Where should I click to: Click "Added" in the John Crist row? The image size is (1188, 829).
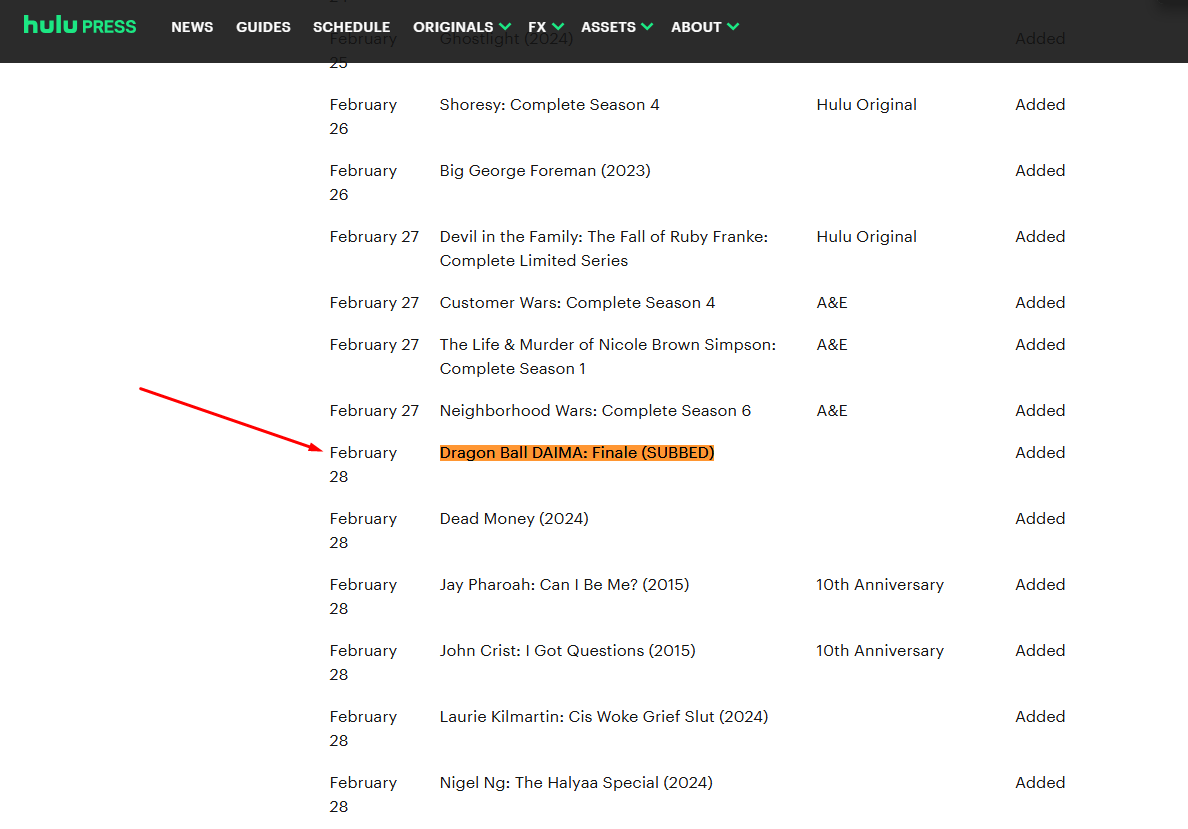tap(1040, 650)
